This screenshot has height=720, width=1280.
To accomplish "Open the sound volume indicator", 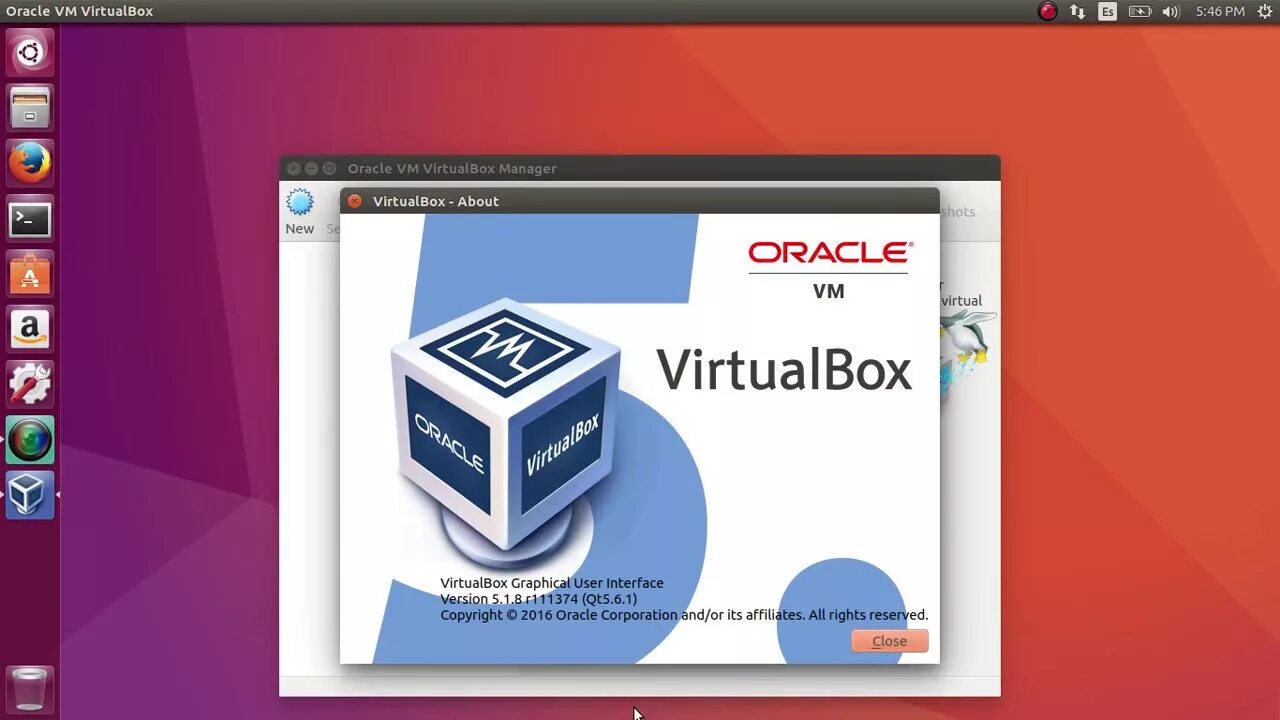I will (1171, 12).
